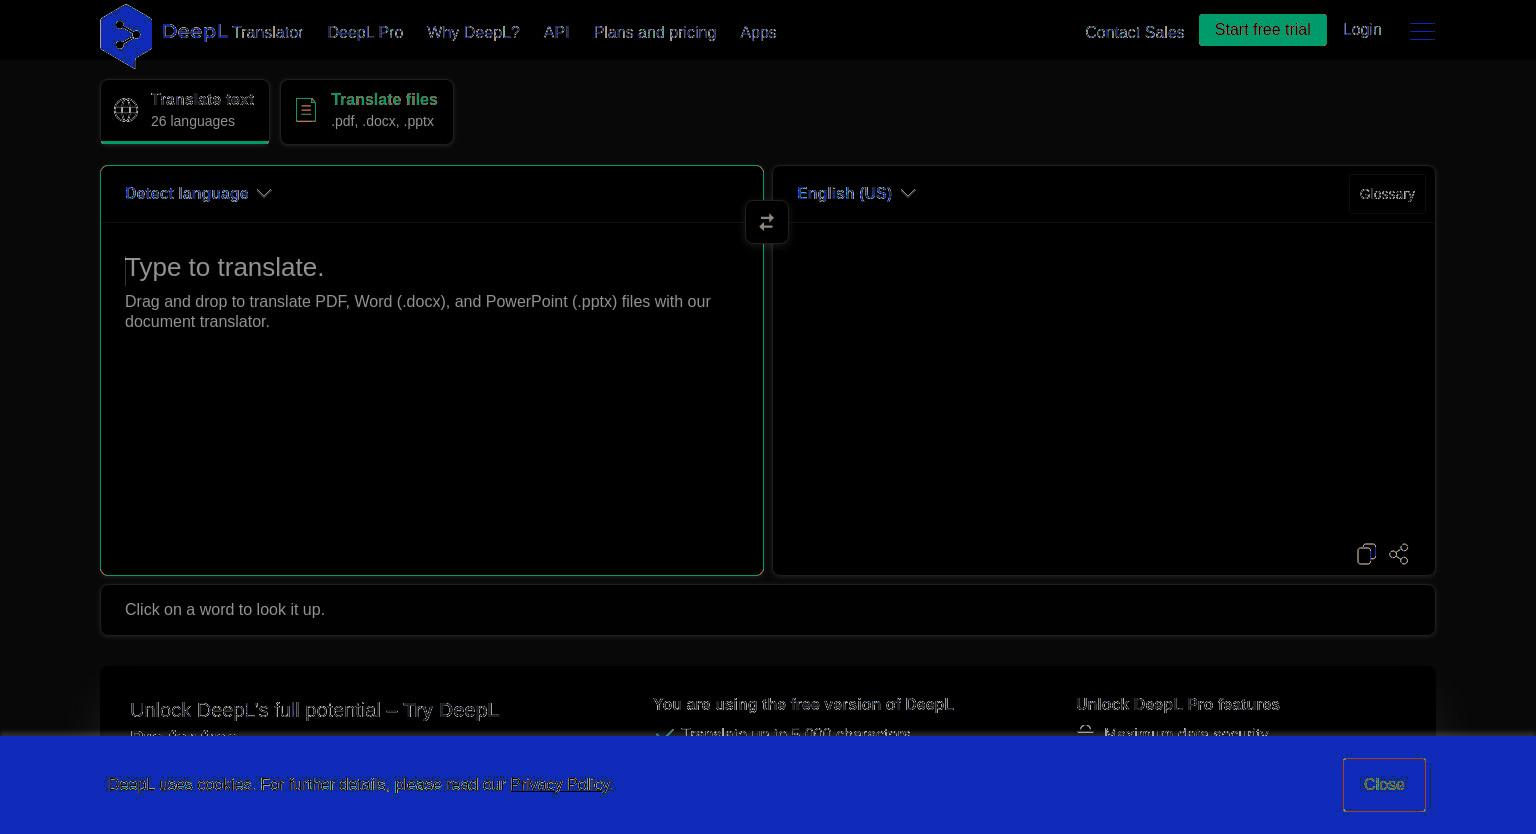Click the dictionary lookup bar
Screen dimensions: 1536x834
pos(768,610)
